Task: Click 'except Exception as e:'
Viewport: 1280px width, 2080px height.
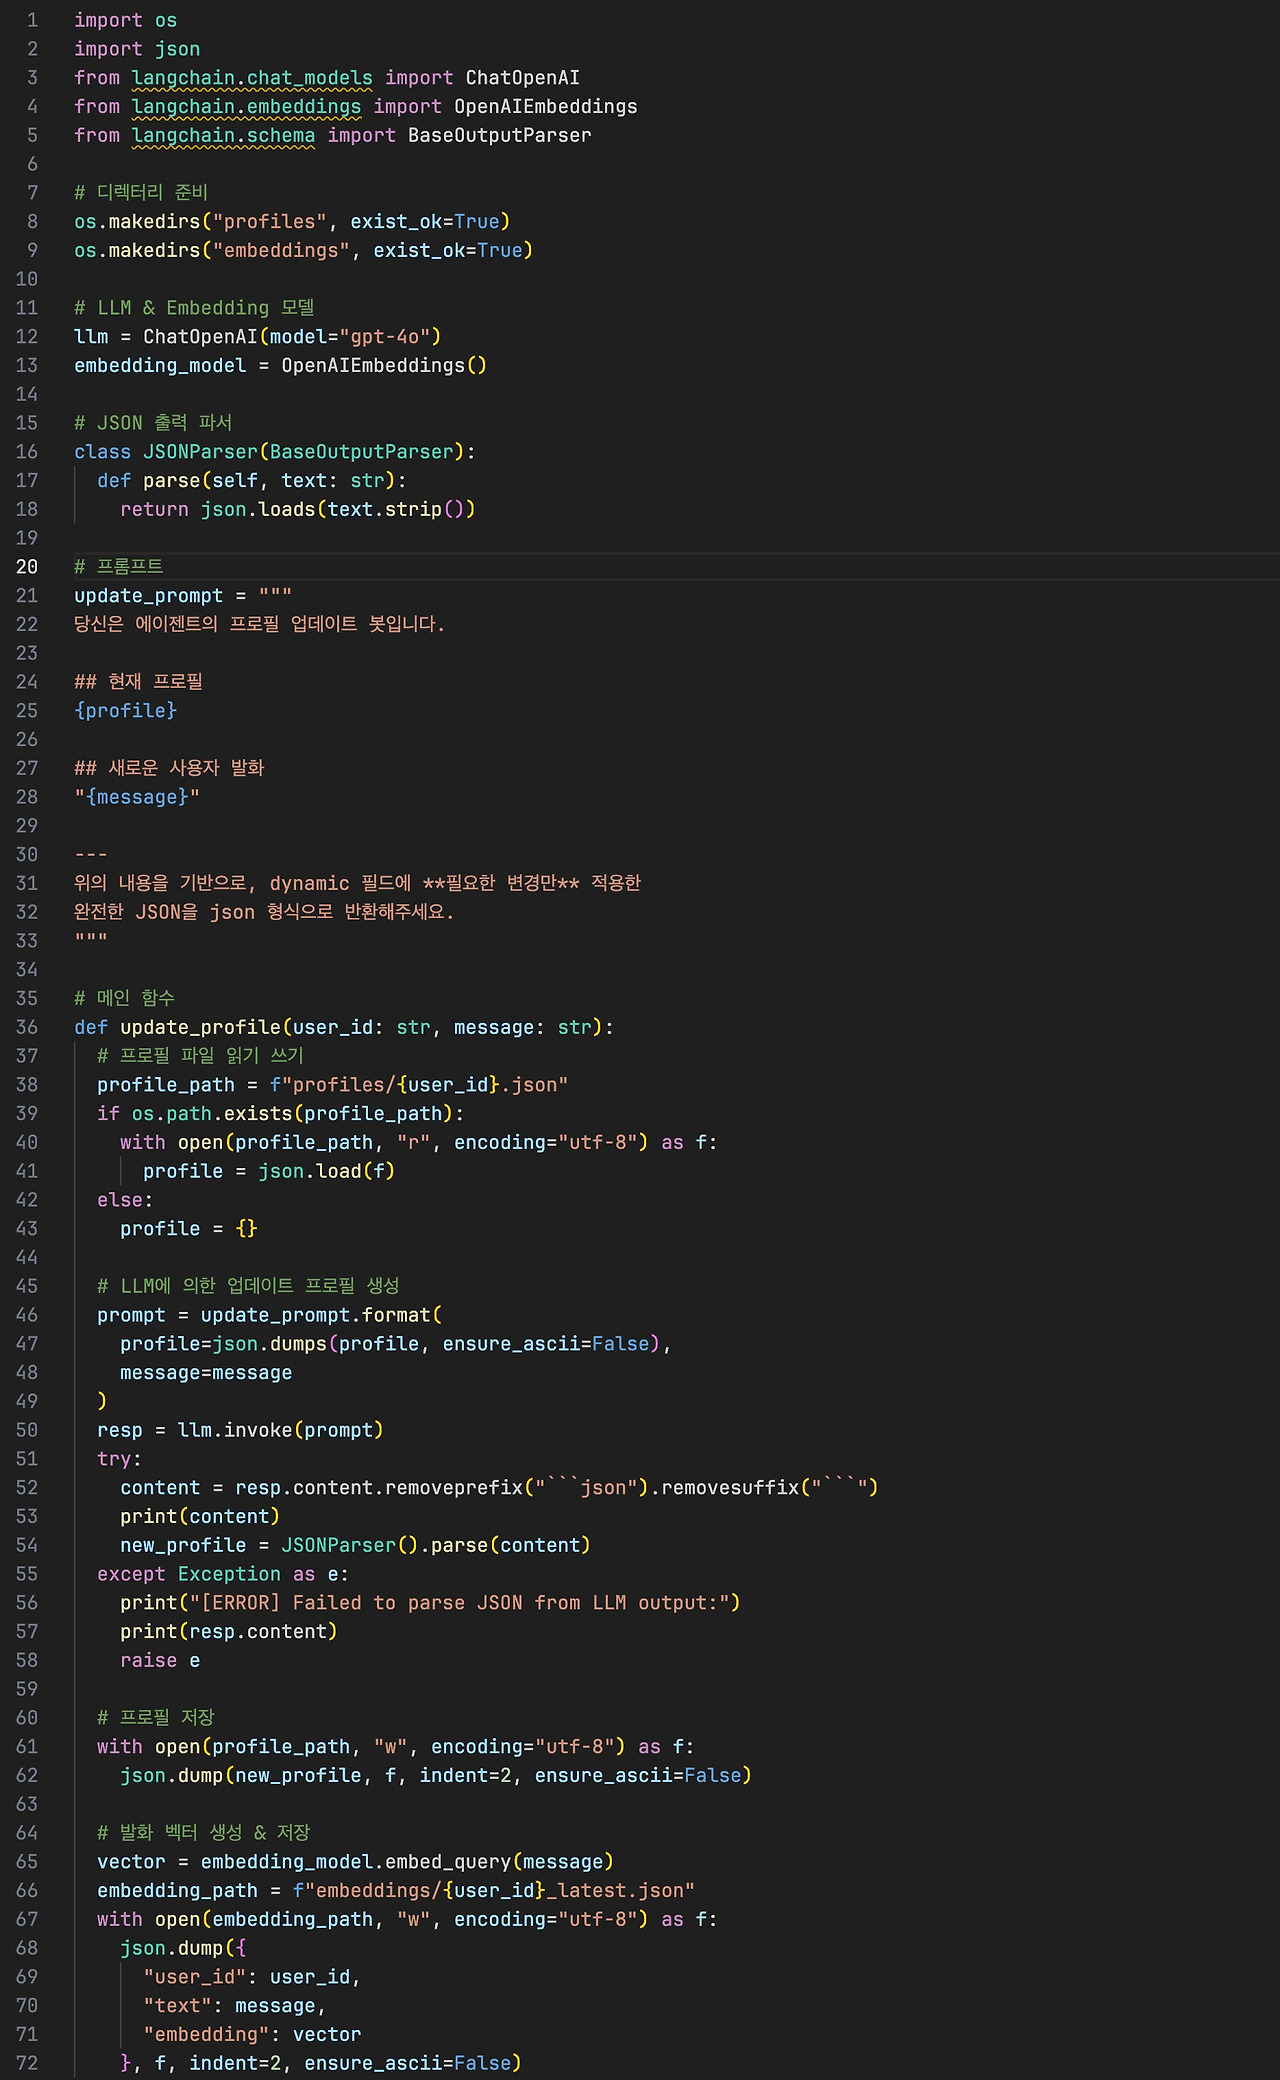Action: 223,1574
